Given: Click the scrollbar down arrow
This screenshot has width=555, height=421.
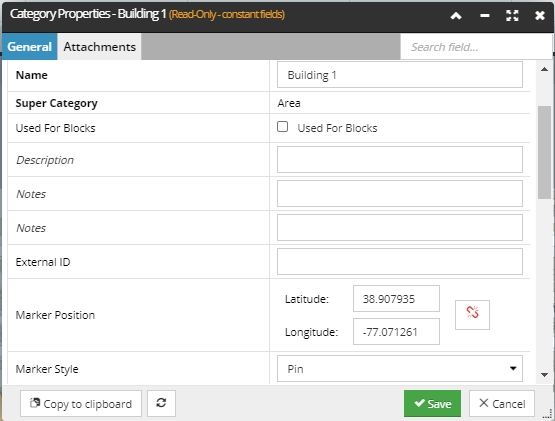Looking at the screenshot, I should tap(544, 375).
